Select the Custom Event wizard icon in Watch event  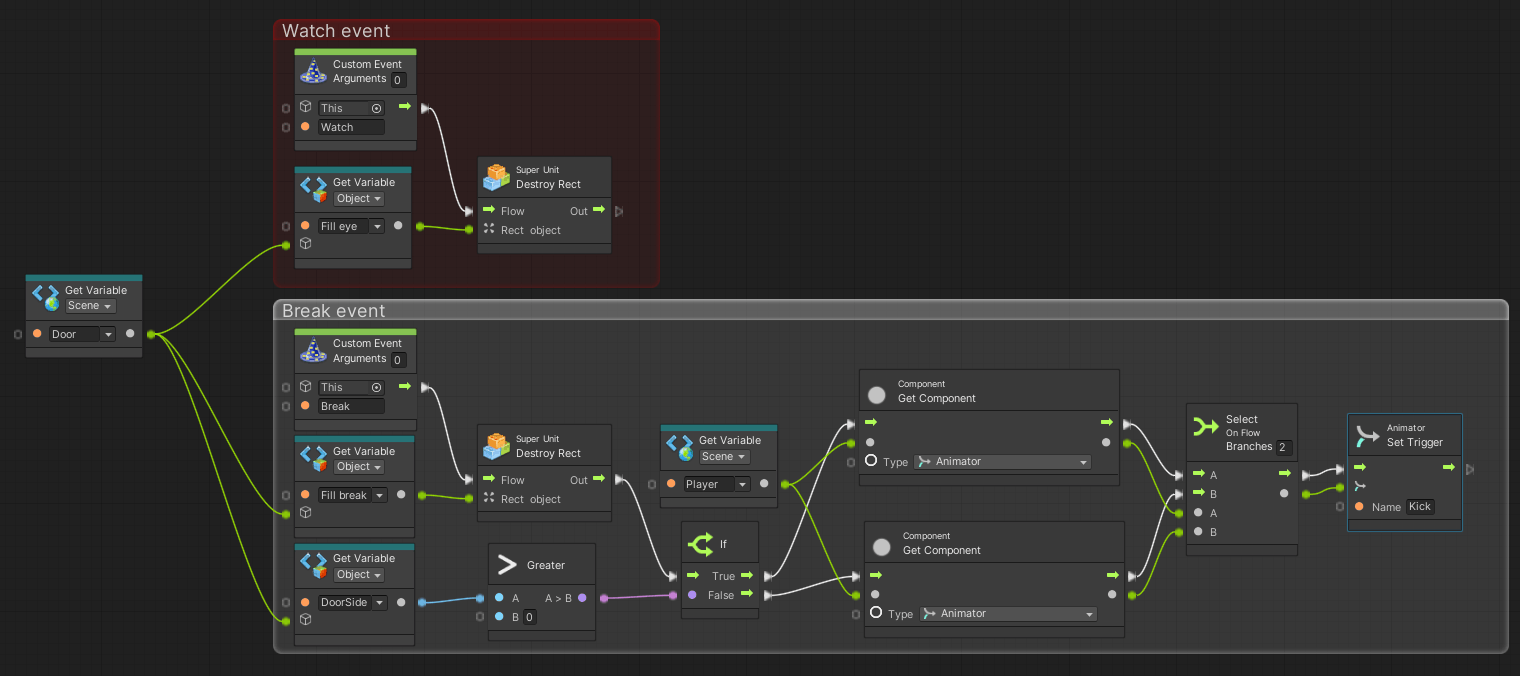tap(313, 70)
